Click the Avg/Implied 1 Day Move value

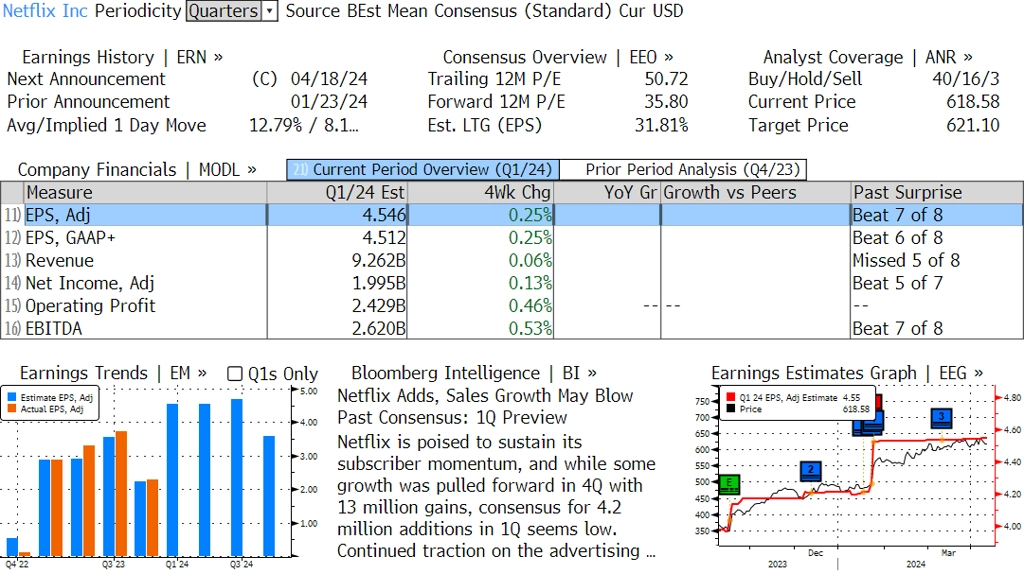(304, 125)
